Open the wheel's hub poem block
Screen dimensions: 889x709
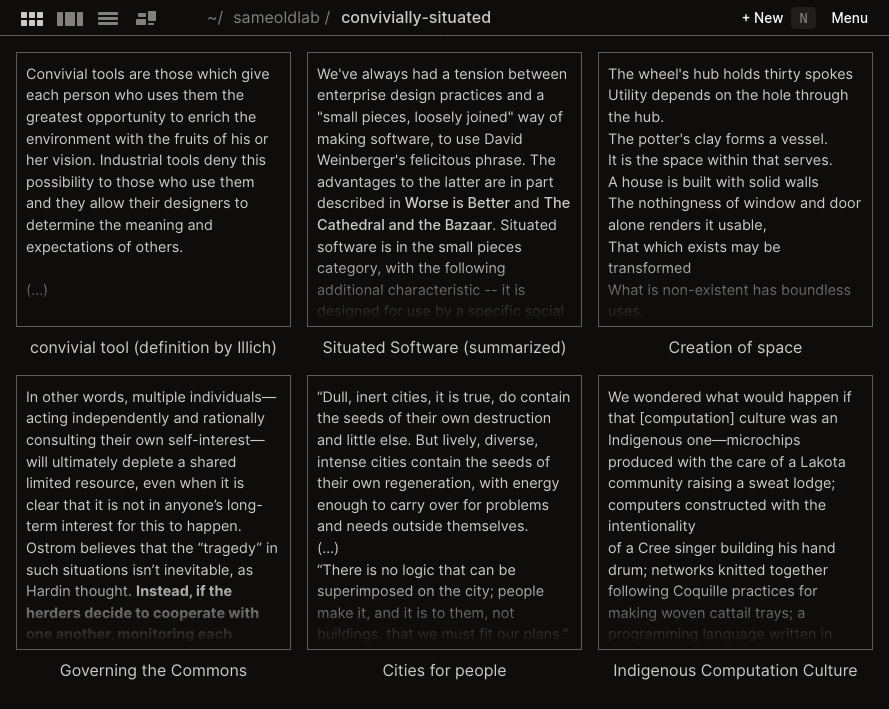(x=735, y=189)
